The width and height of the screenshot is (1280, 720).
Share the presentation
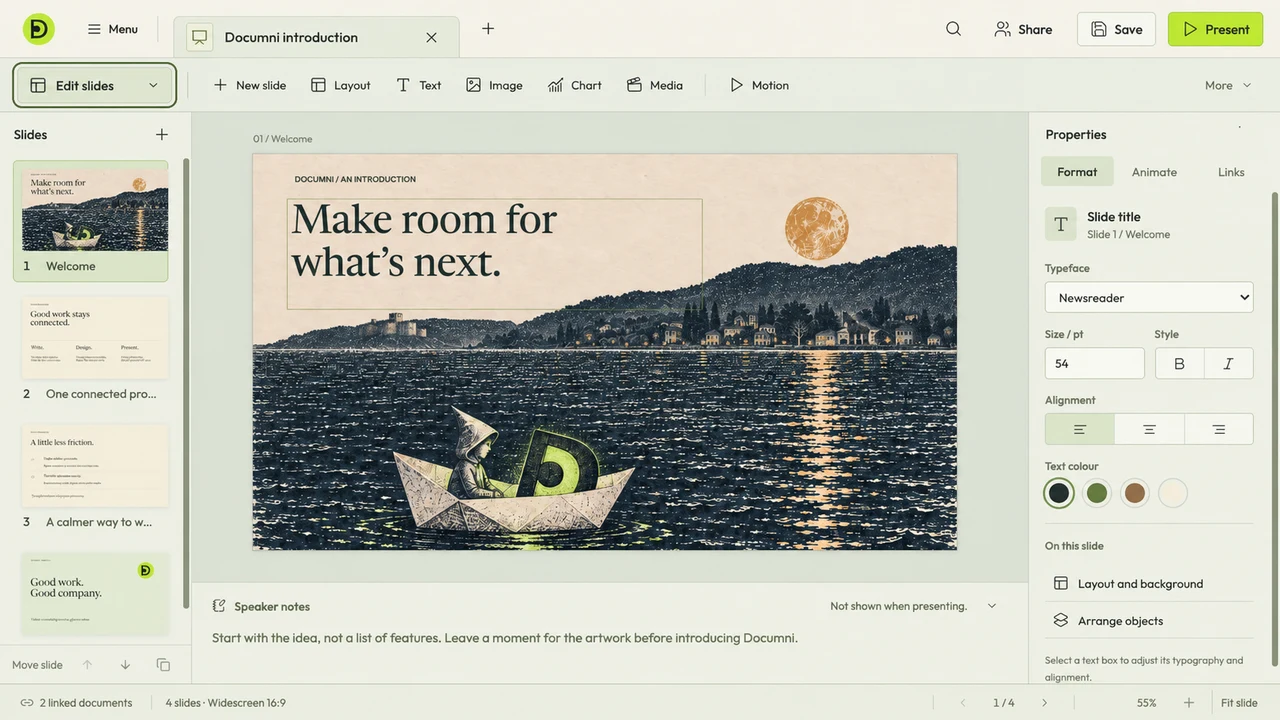tap(1023, 29)
